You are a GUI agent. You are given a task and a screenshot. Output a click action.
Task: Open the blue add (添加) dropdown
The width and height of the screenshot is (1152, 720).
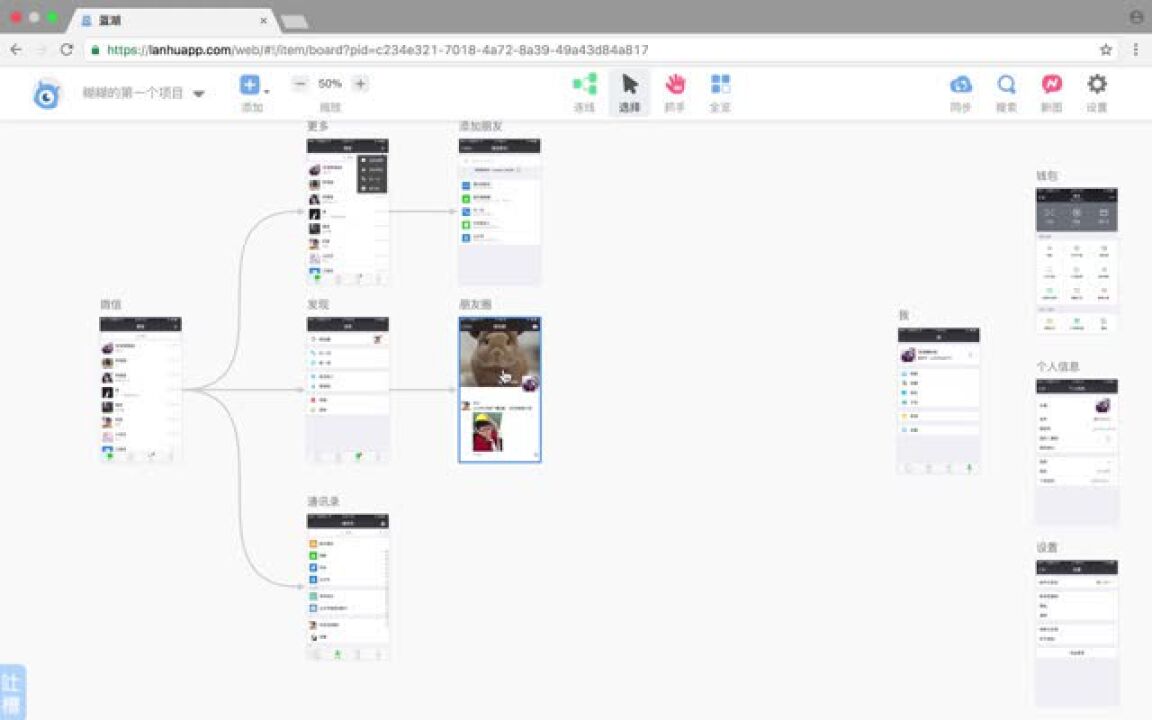coord(252,85)
